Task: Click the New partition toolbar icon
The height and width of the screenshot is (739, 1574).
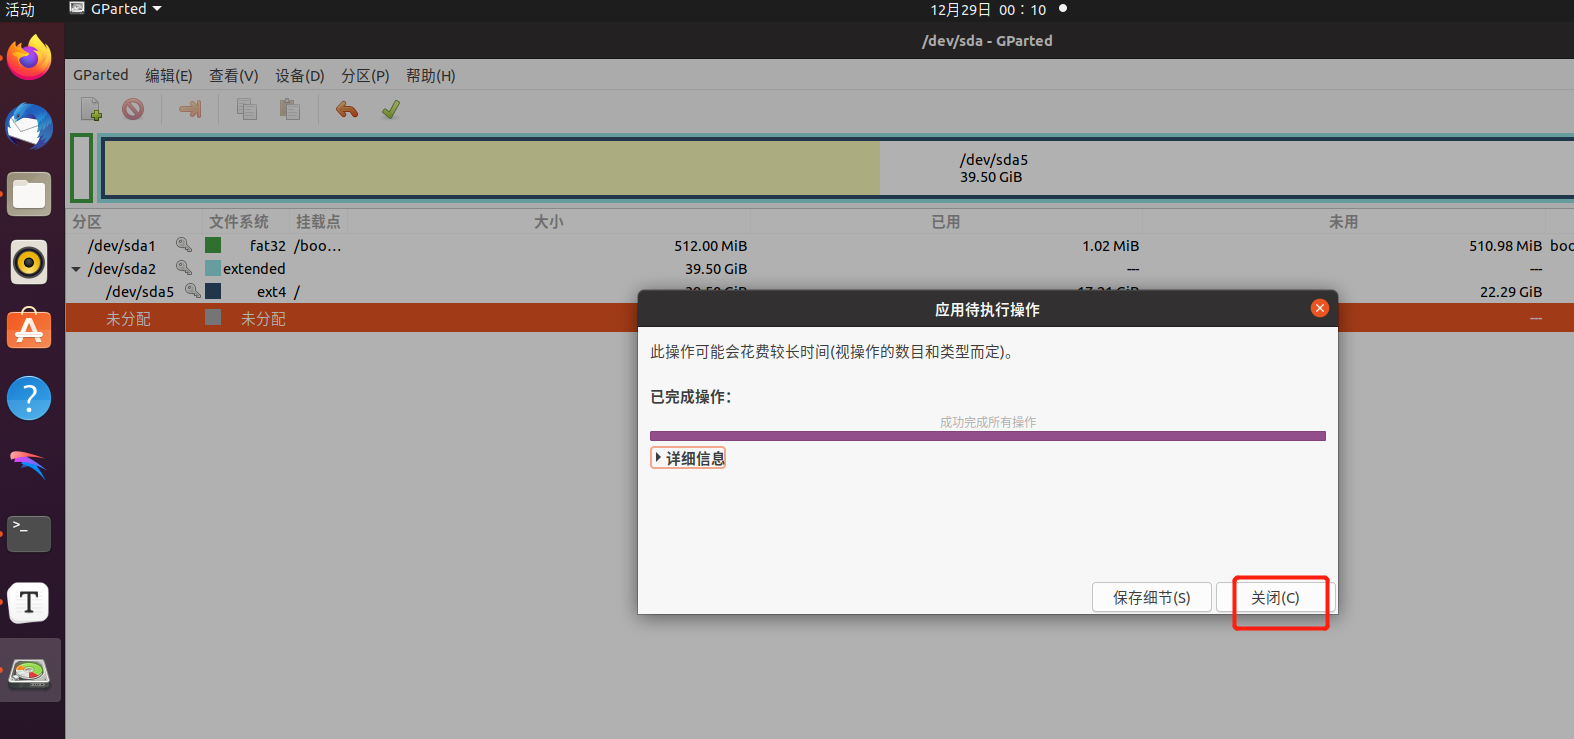Action: pos(91,109)
